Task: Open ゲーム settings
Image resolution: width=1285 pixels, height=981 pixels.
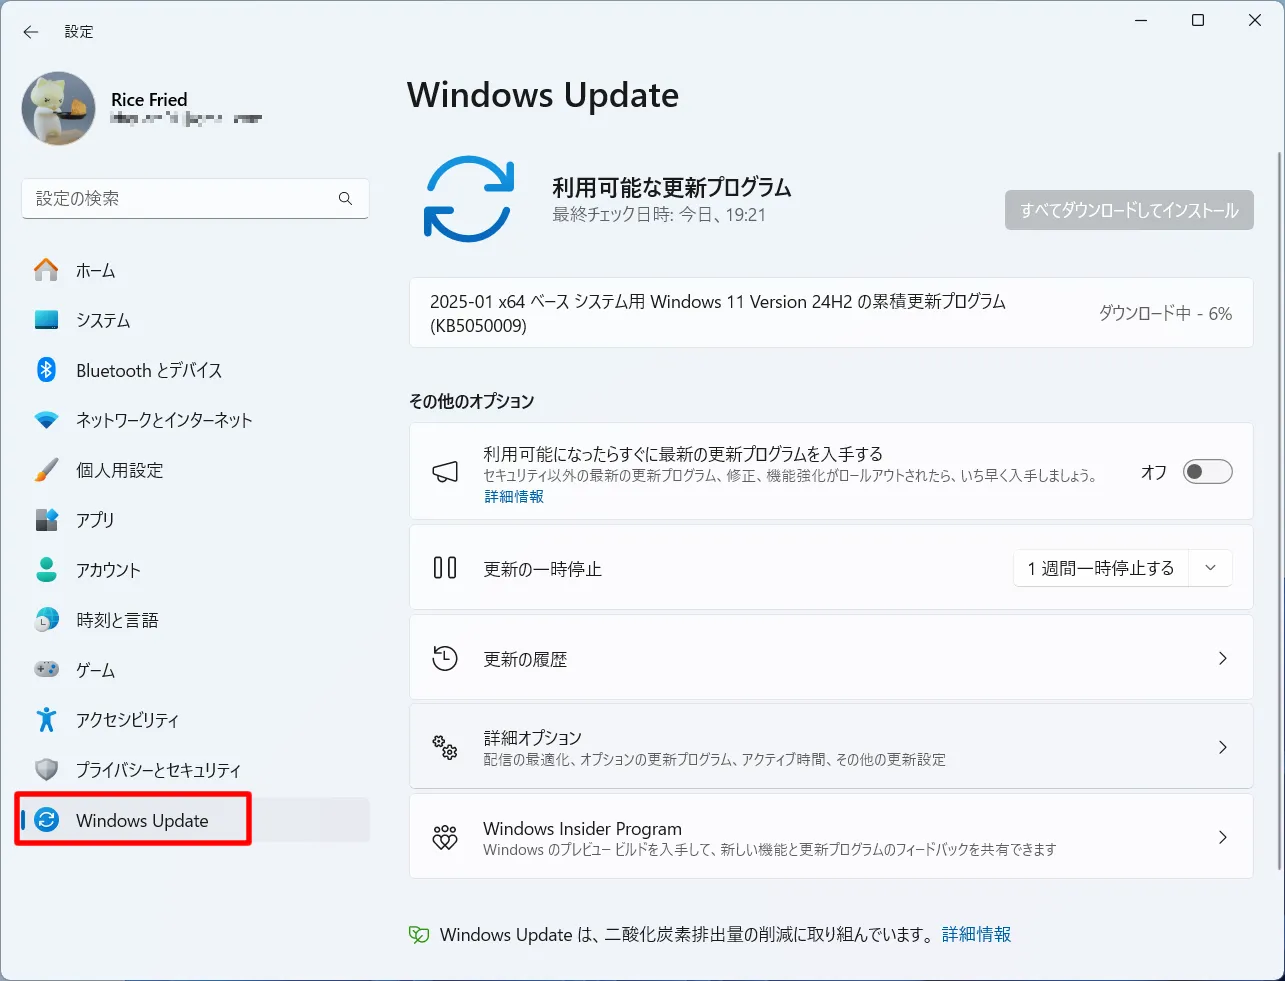Action: 195,670
